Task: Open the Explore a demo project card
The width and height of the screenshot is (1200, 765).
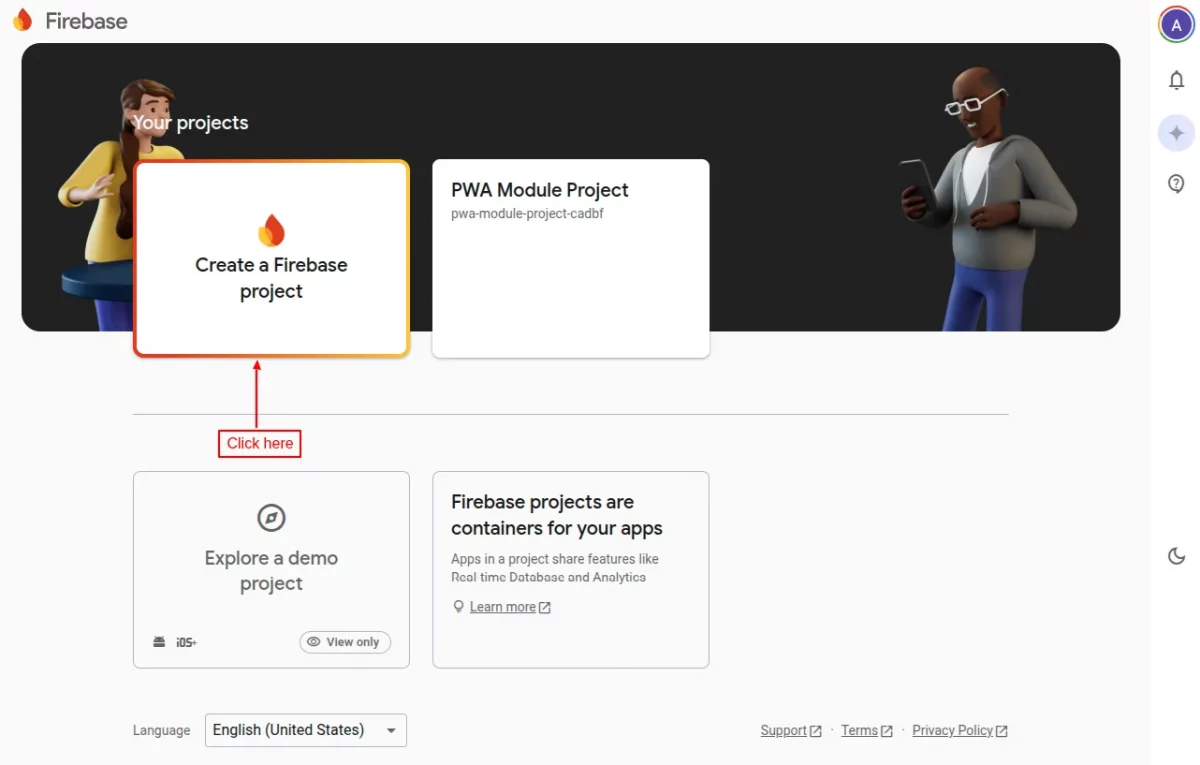Action: (271, 569)
